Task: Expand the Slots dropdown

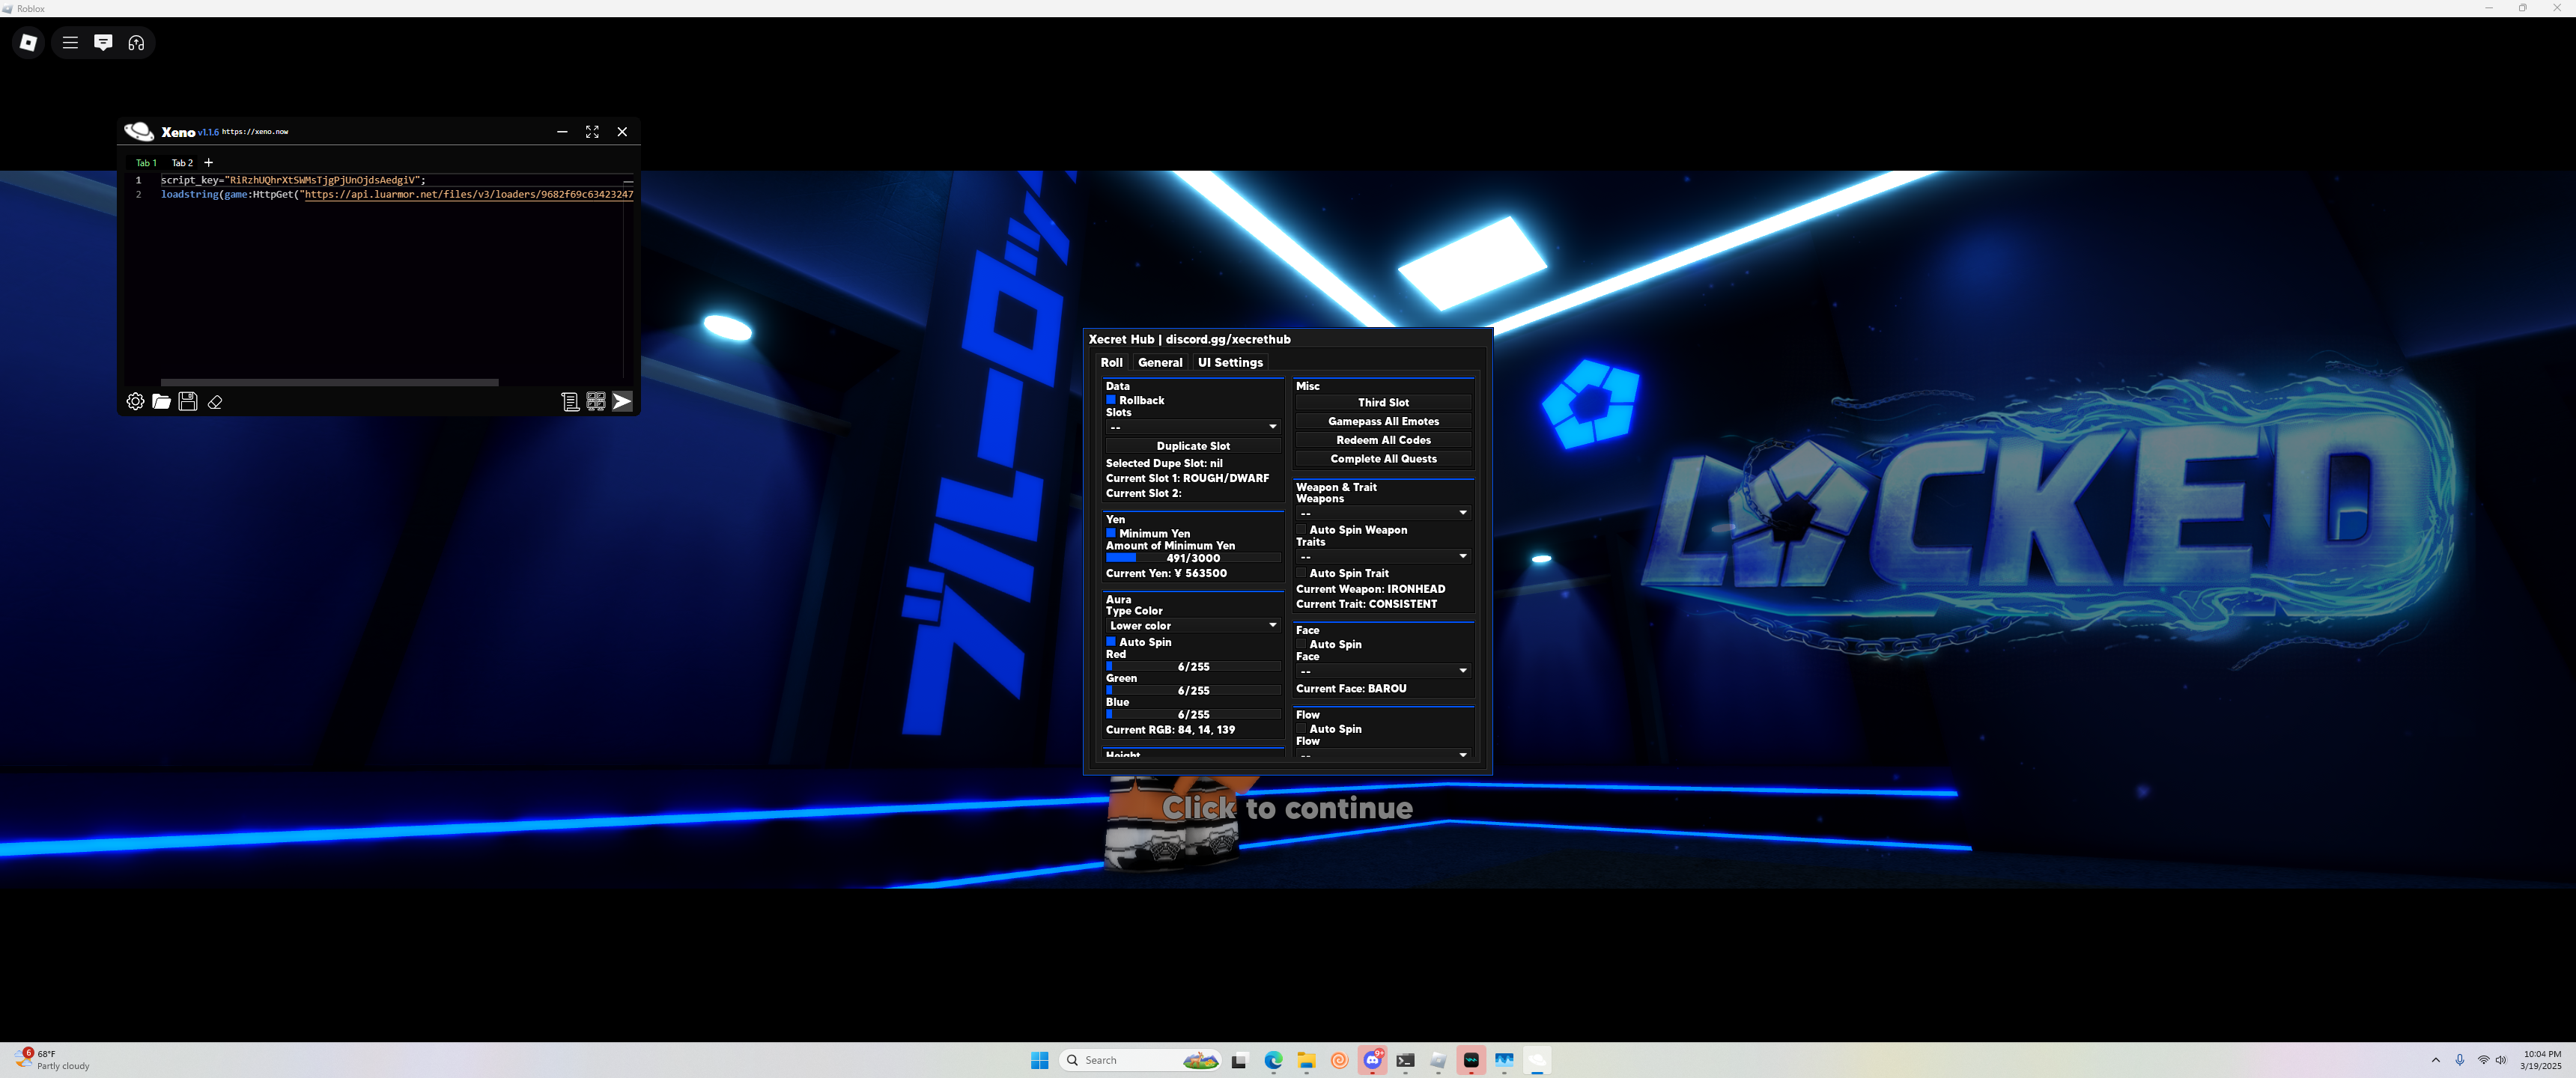Action: coord(1192,427)
